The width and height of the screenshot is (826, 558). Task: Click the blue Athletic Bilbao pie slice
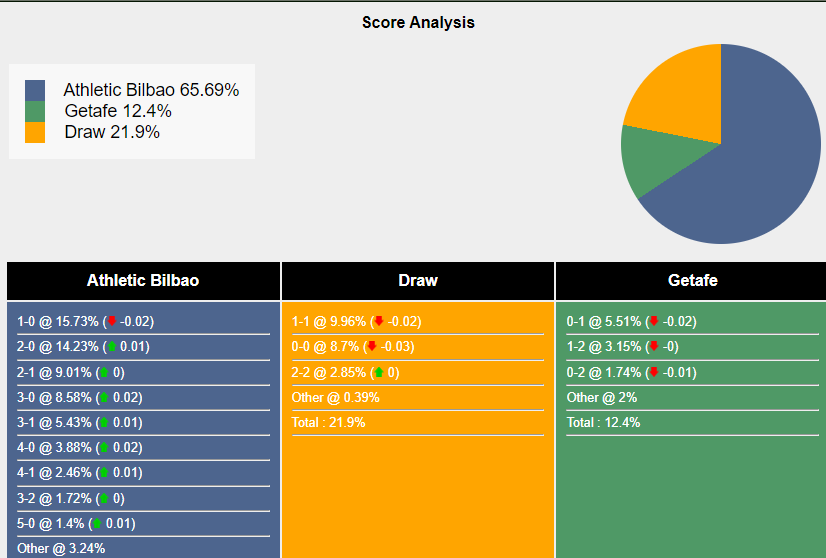click(x=750, y=170)
